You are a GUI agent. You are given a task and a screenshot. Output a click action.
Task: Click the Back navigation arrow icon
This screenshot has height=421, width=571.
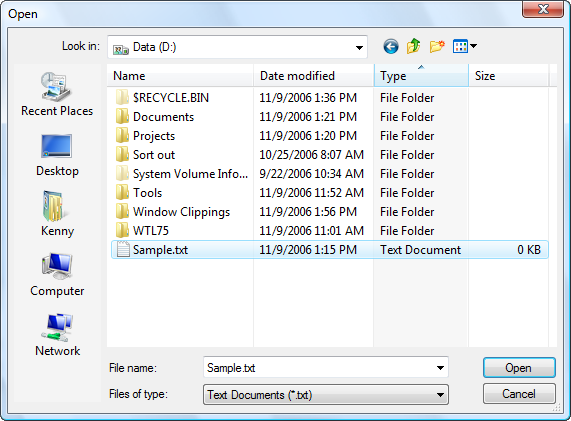[391, 47]
